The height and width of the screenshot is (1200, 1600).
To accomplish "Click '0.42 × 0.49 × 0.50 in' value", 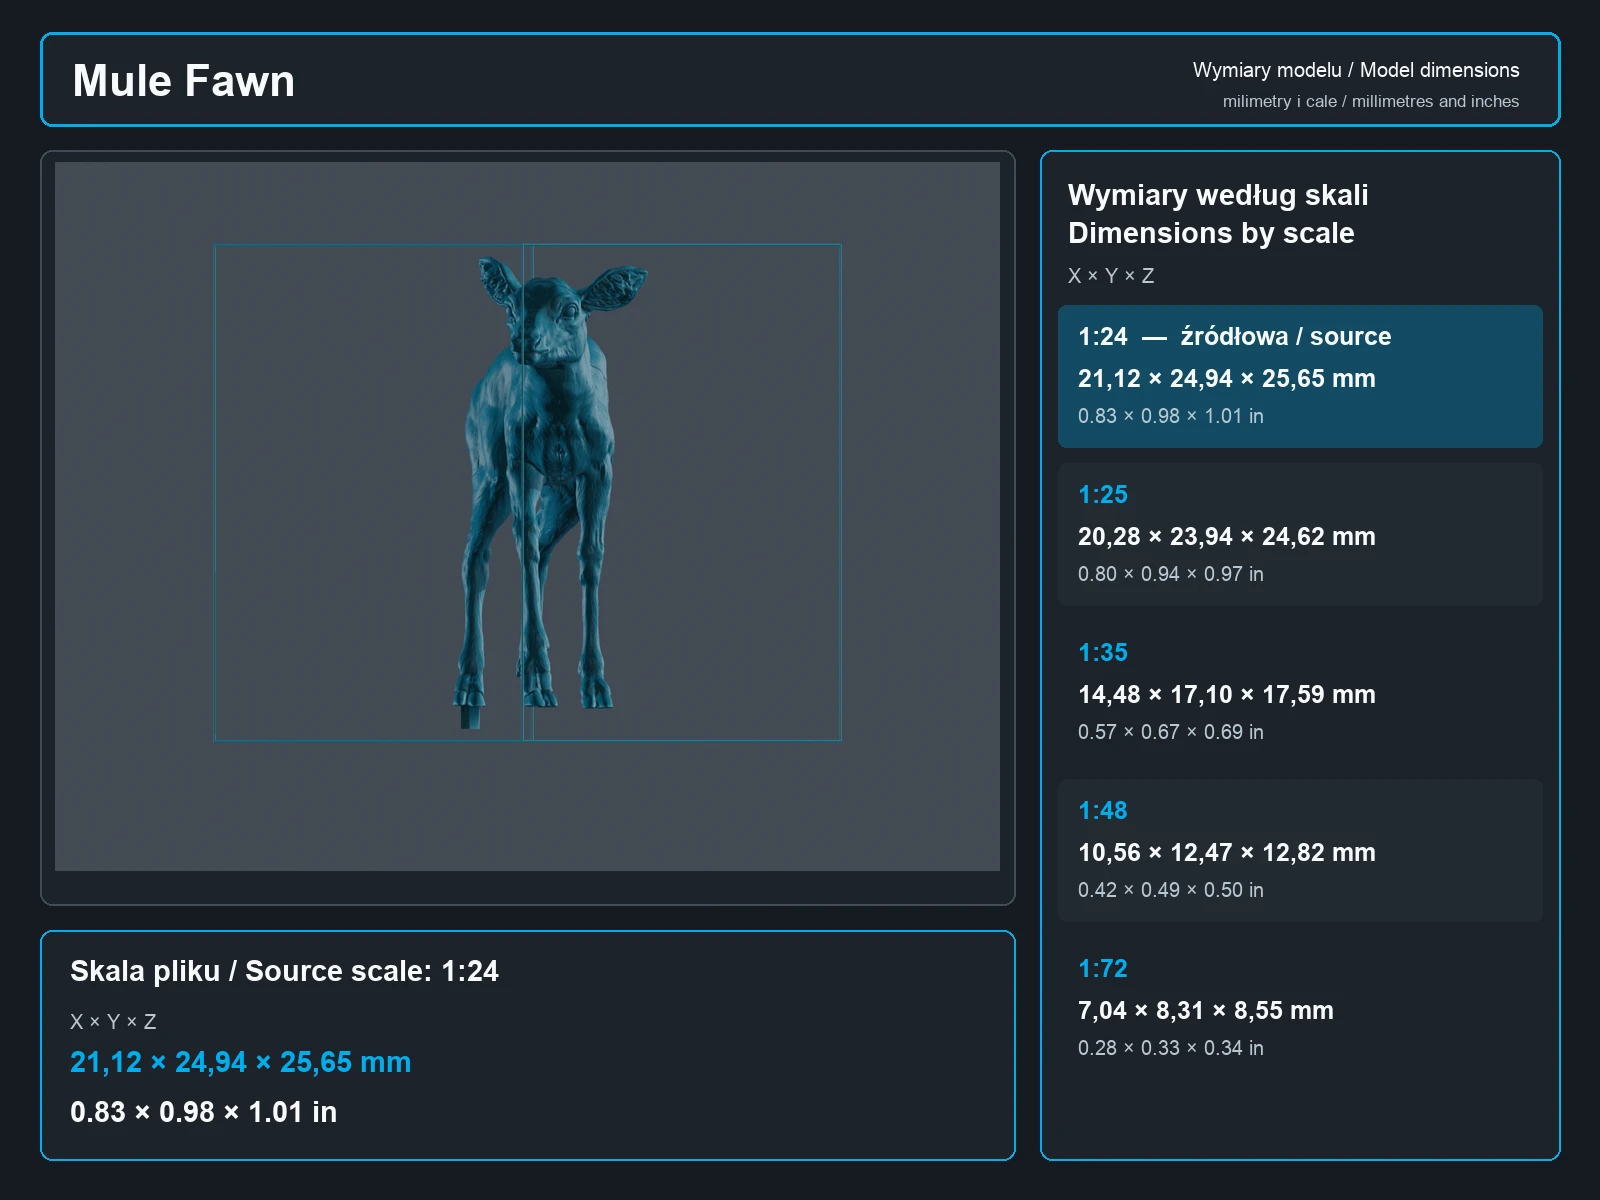I will click(1171, 890).
